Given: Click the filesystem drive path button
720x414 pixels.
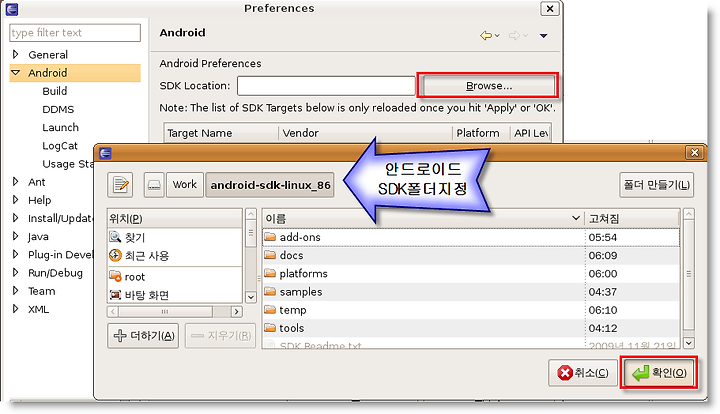Looking at the screenshot, I should click(154, 185).
